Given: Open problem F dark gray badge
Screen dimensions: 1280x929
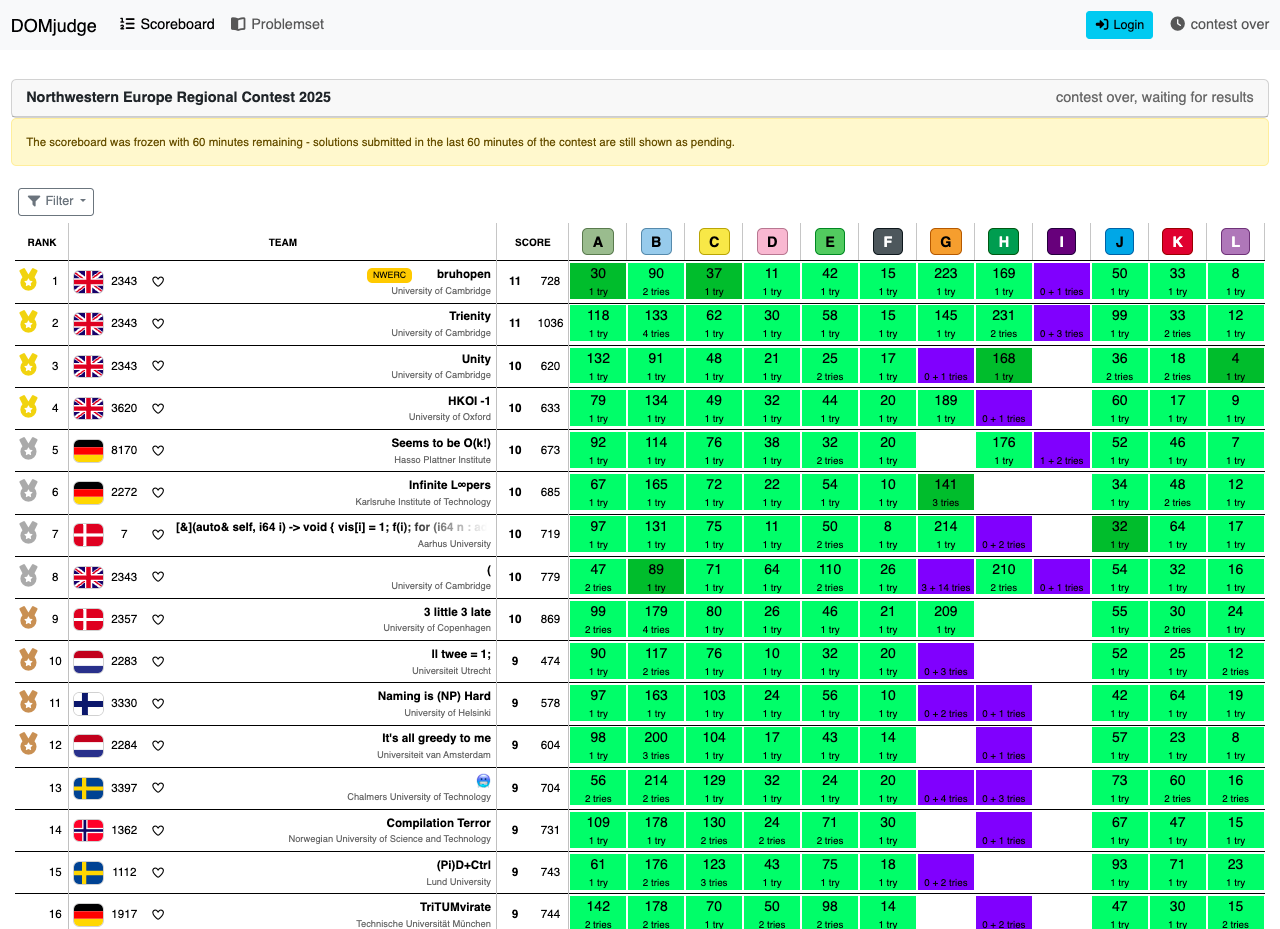Looking at the screenshot, I should [x=888, y=241].
